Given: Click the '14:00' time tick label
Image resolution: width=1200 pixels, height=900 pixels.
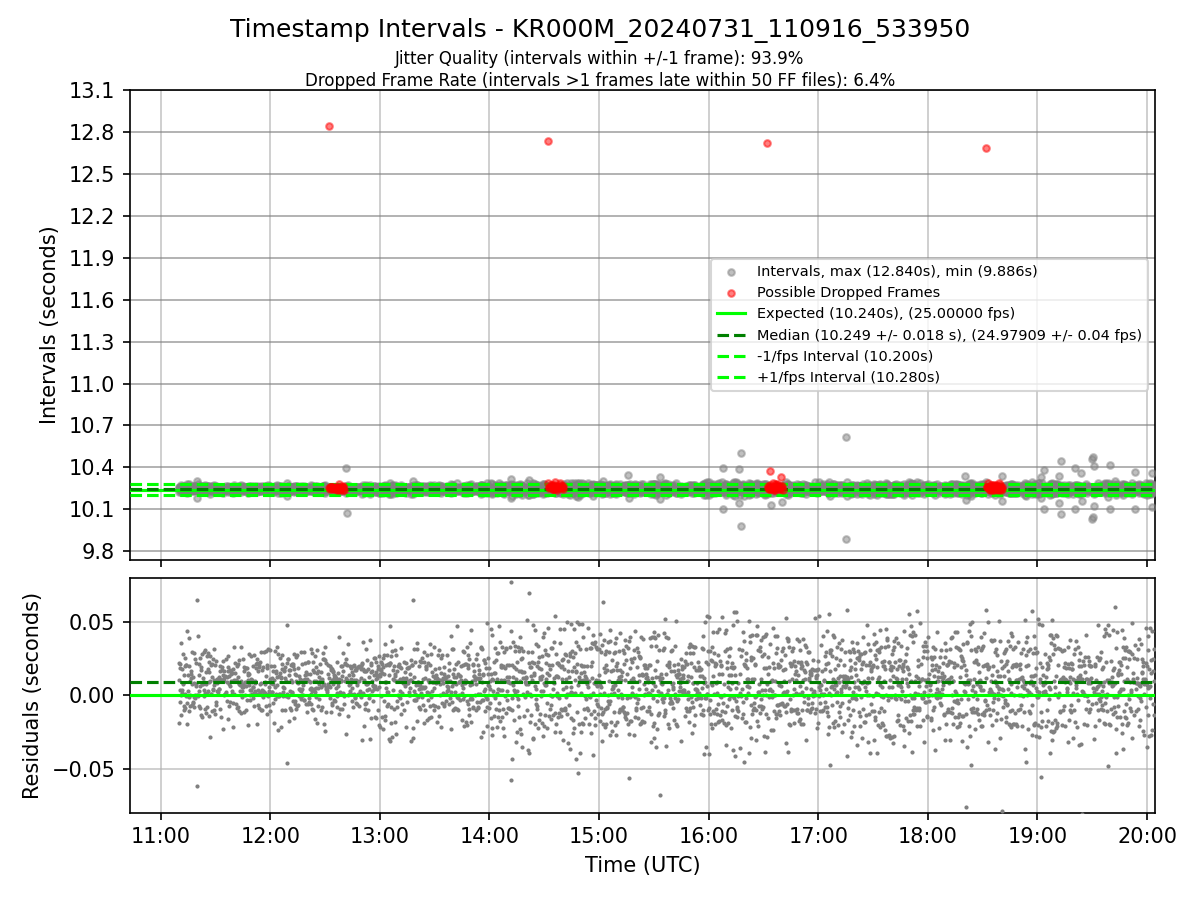Looking at the screenshot, I should click(489, 835).
